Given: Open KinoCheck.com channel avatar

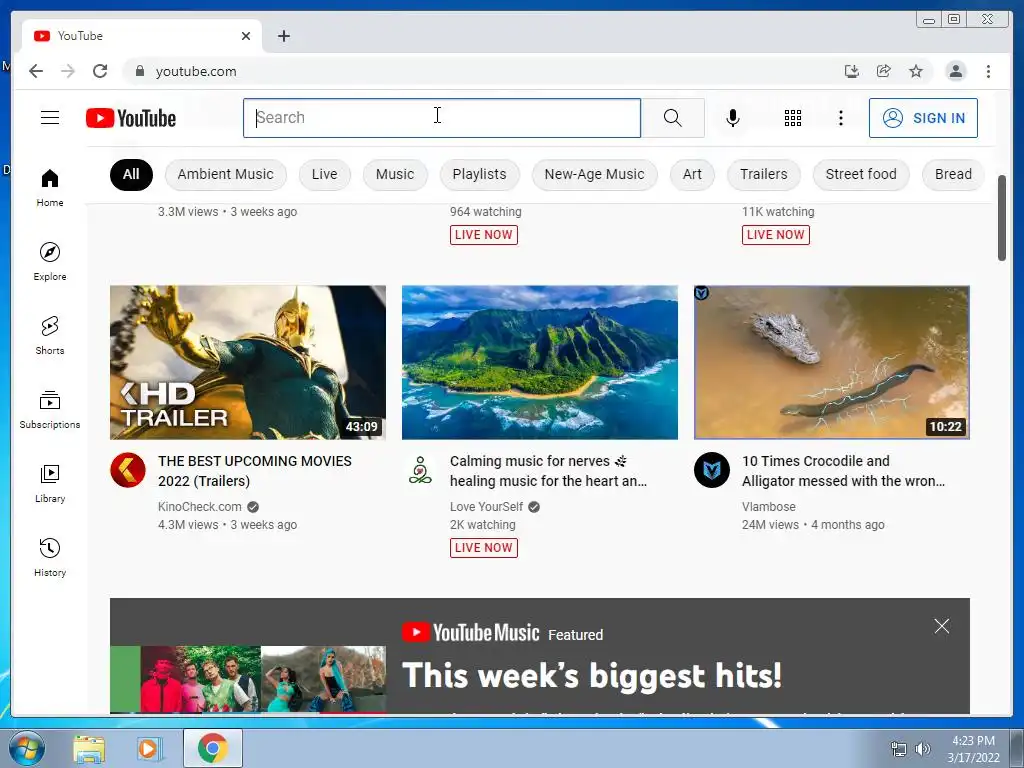Looking at the screenshot, I should pyautogui.click(x=127, y=470).
